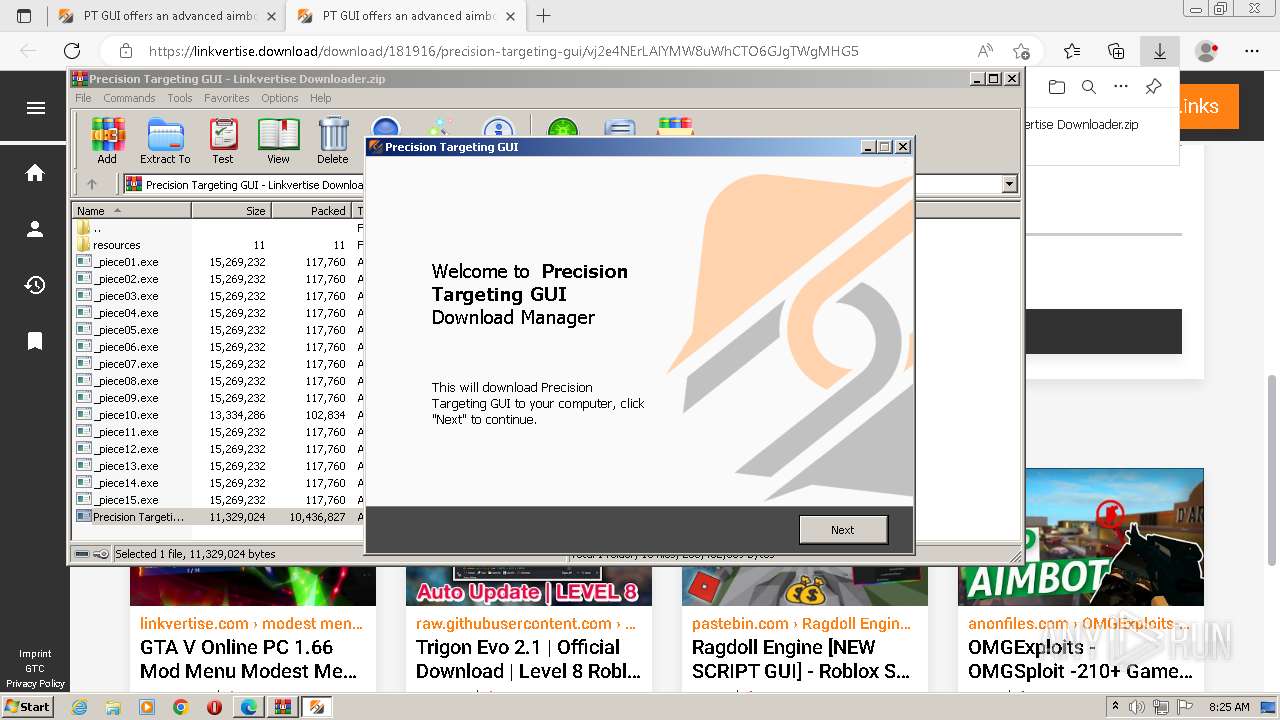Click the taskbar clock showing 8:25 AM
The image size is (1280, 720).
[x=1228, y=707]
